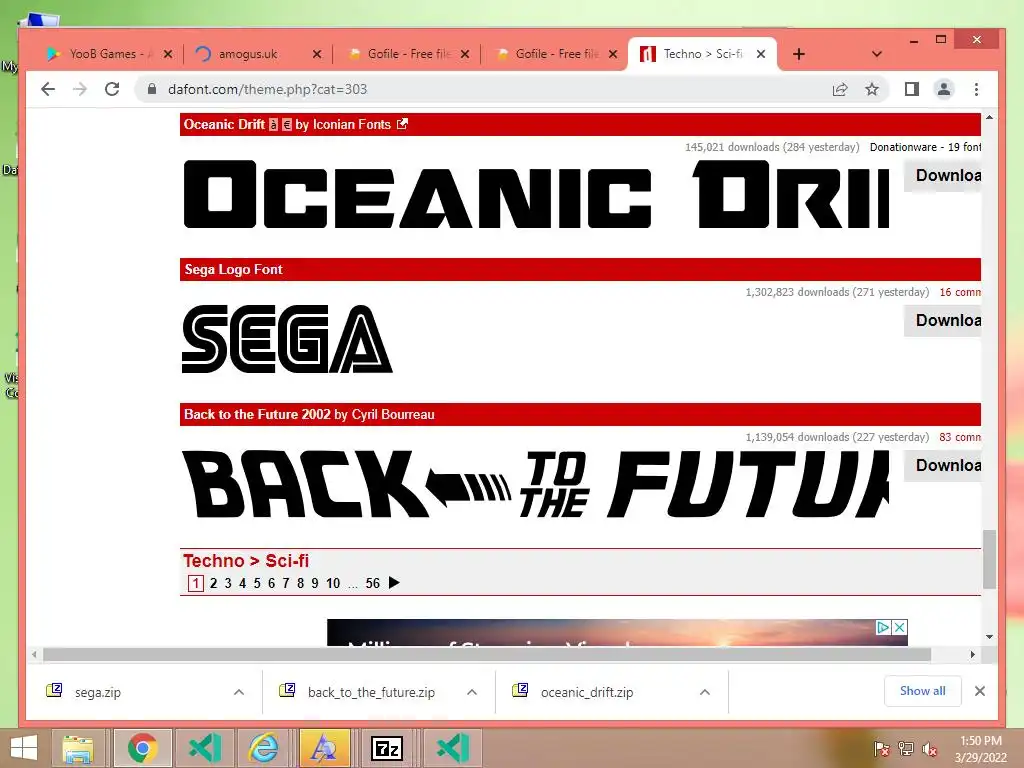Click the muted volume tray icon
1024x768 pixels.
click(930, 749)
